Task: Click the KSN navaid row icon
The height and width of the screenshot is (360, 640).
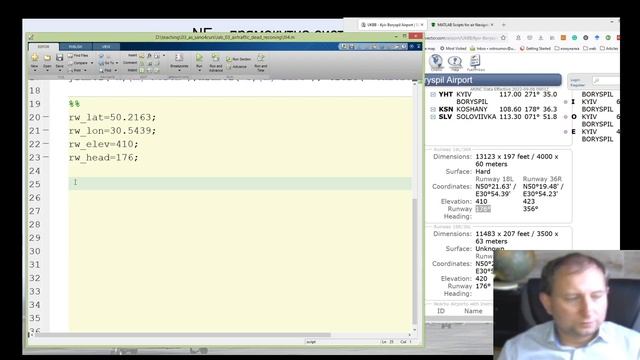Action: (x=433, y=109)
